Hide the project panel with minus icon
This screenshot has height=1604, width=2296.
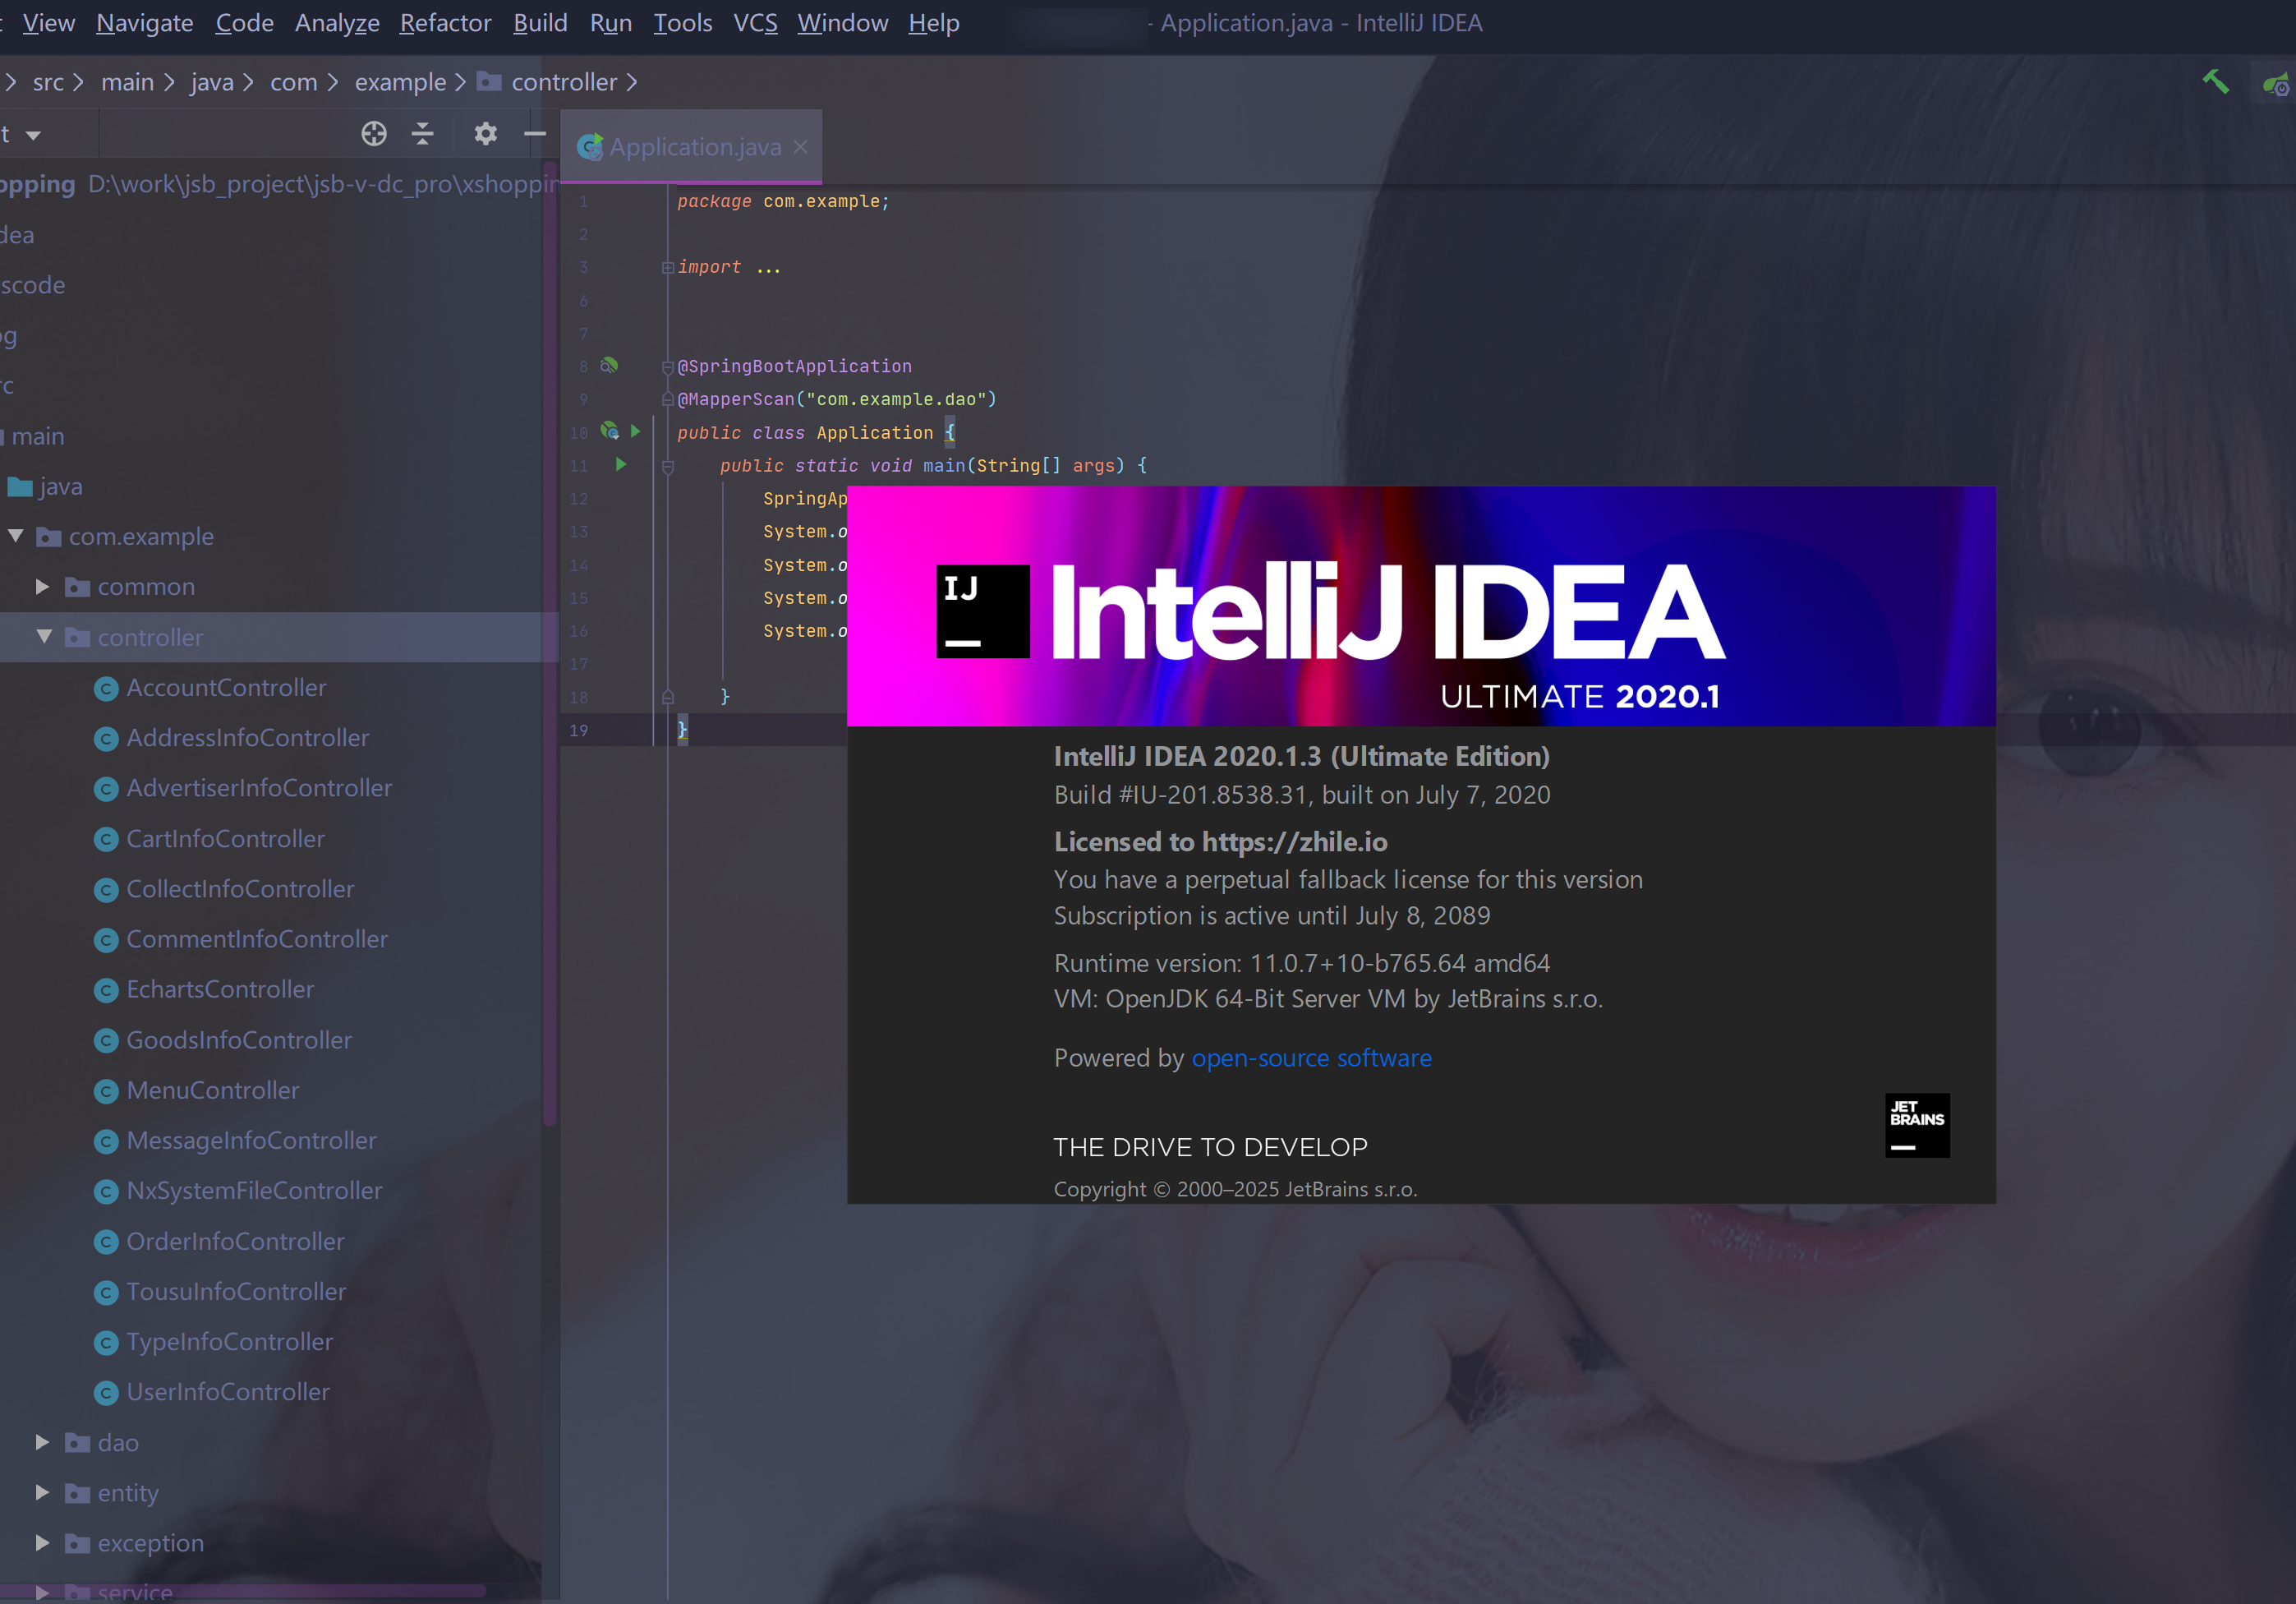click(535, 134)
